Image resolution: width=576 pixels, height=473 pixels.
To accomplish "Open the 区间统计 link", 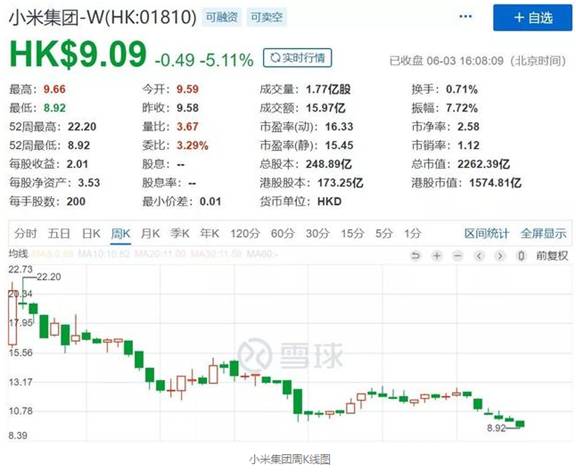I will click(486, 234).
